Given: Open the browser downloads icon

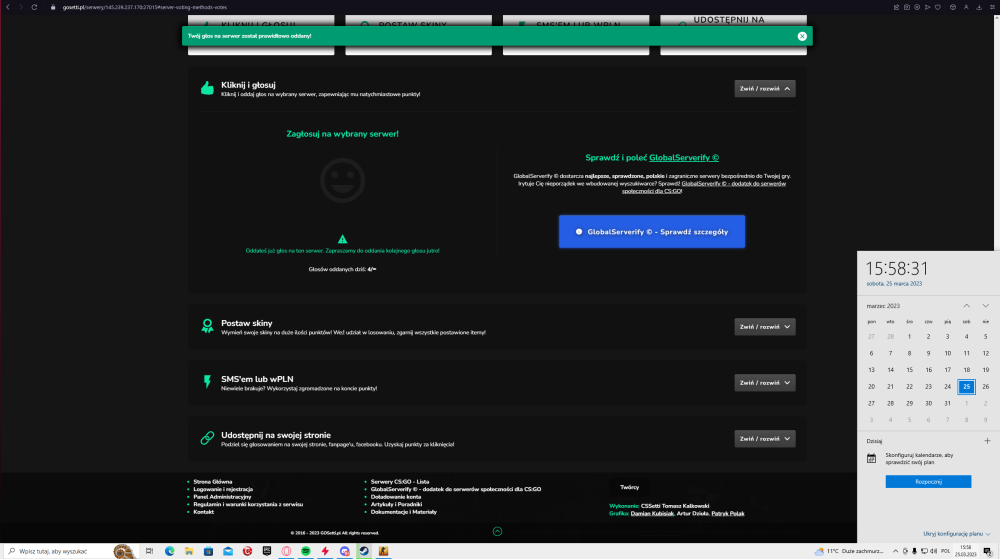Looking at the screenshot, I should [x=979, y=7].
